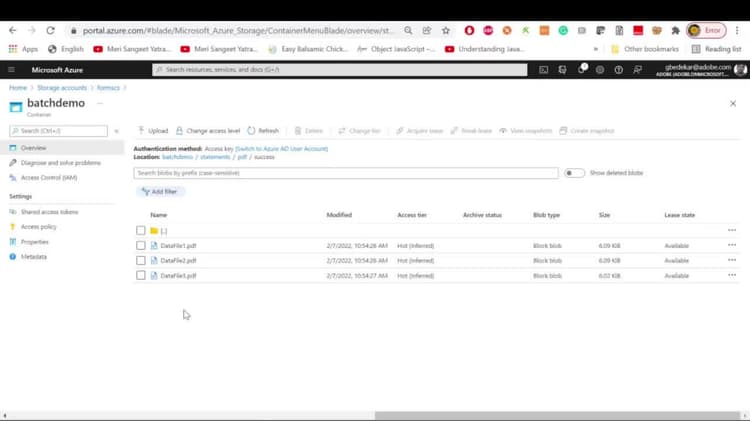Check the box for DataFile3.pdf
Screen dimensions: 750x421
click(x=141, y=275)
